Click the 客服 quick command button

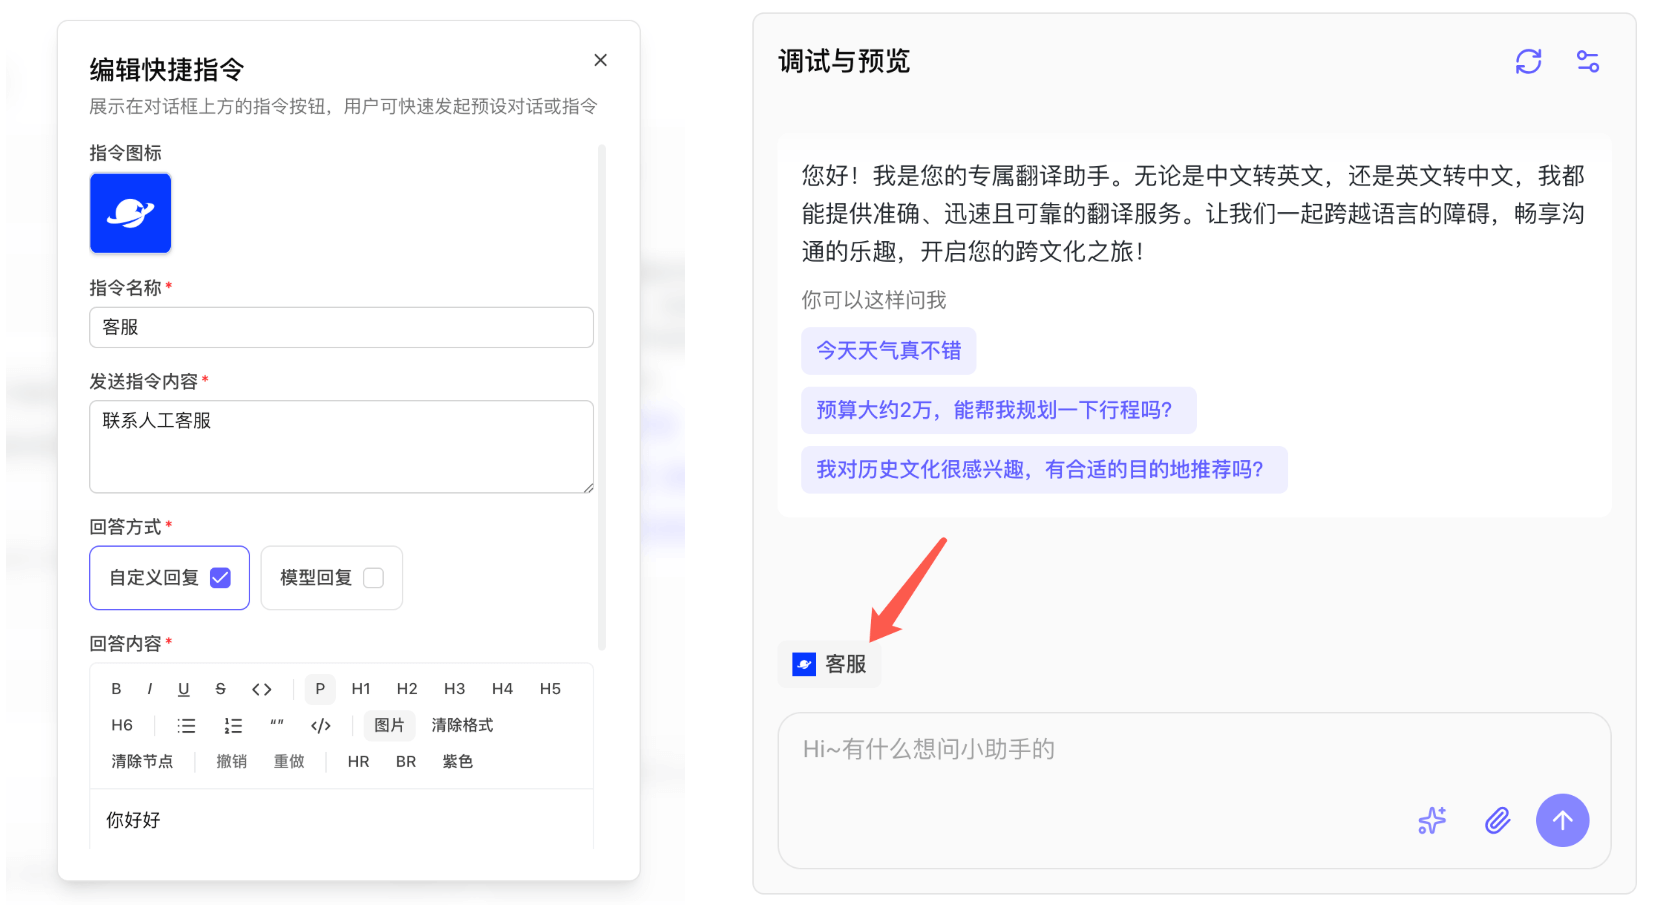click(829, 665)
